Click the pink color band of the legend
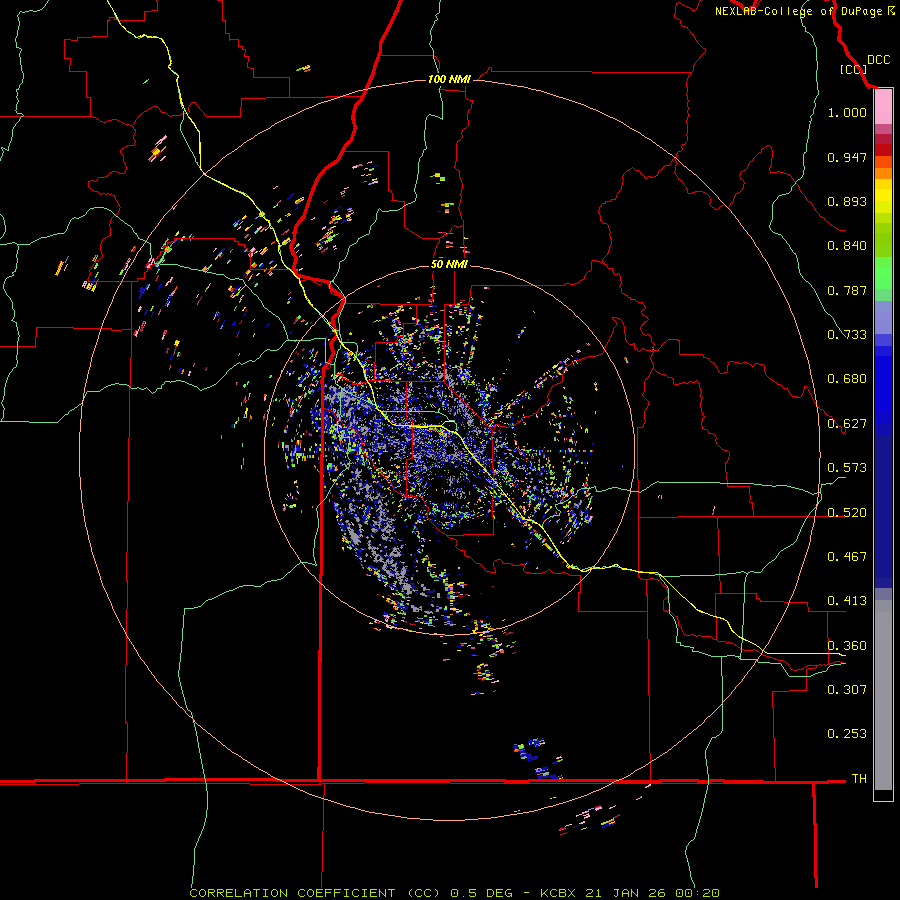This screenshot has width=900, height=900. 883,107
